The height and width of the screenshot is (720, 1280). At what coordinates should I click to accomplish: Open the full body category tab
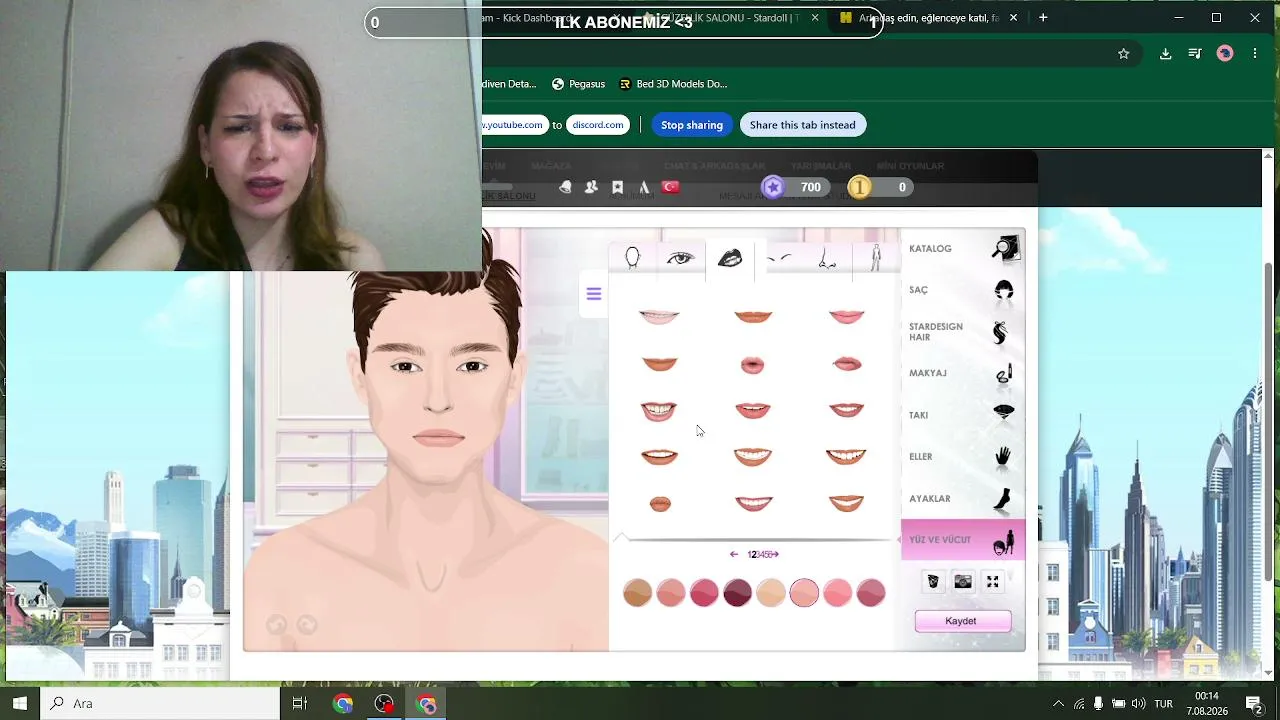(x=876, y=259)
